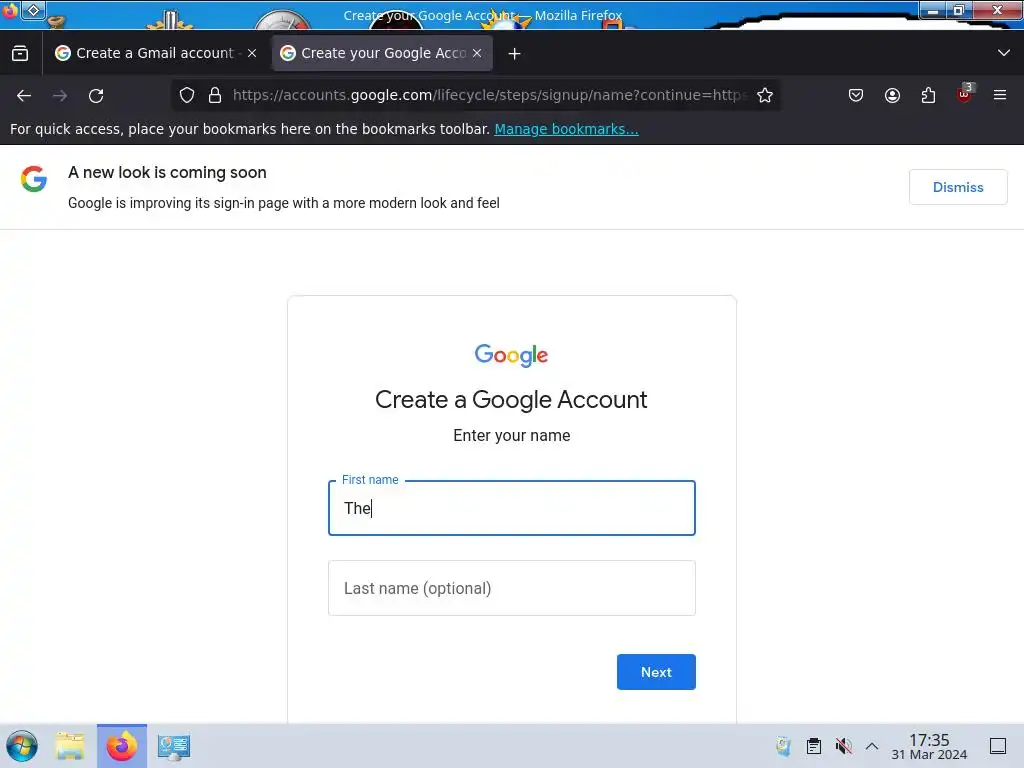Open a new tab with plus

515,54
